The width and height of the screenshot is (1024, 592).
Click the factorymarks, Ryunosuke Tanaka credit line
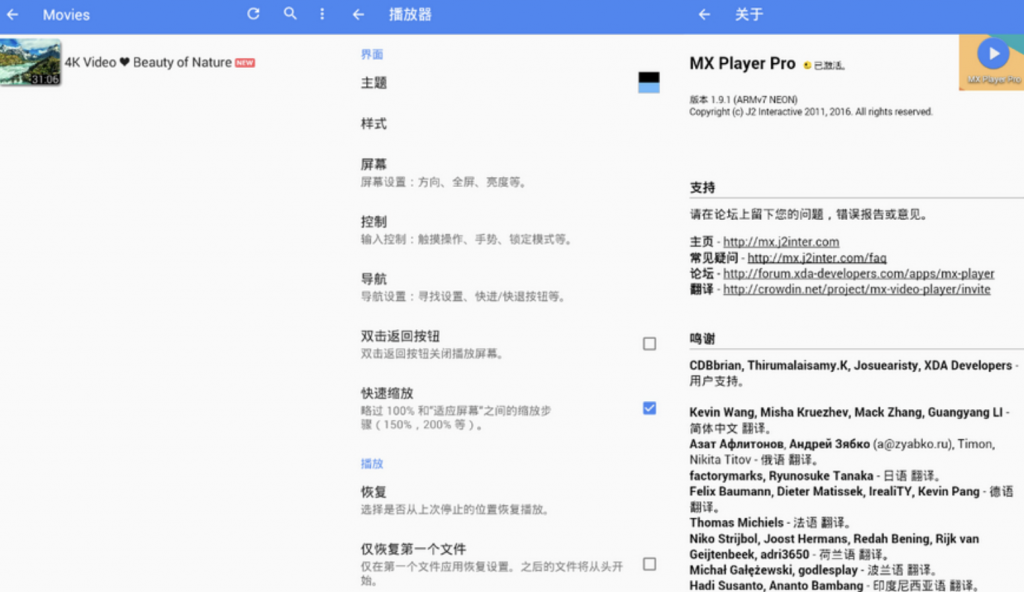click(x=815, y=476)
